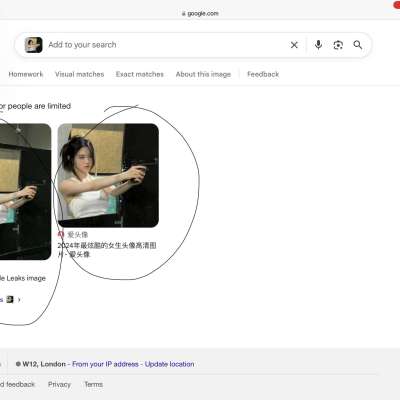Click the 'From your IP address' link

(x=105, y=364)
